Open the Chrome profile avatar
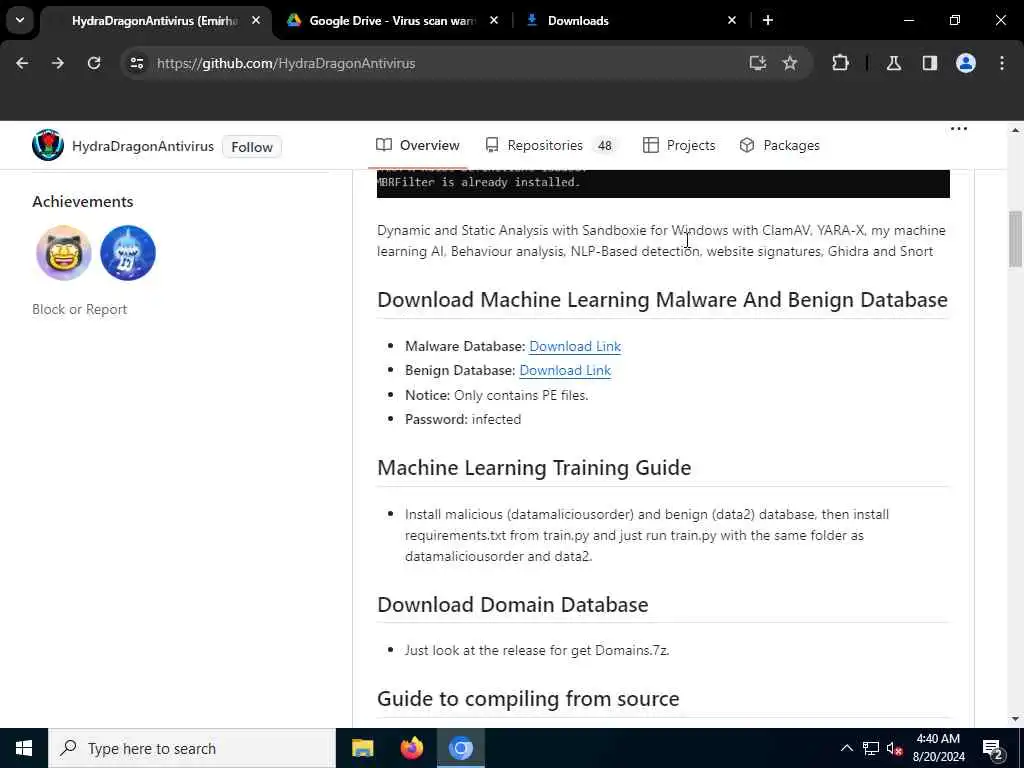The height and width of the screenshot is (768, 1024). [x=966, y=63]
